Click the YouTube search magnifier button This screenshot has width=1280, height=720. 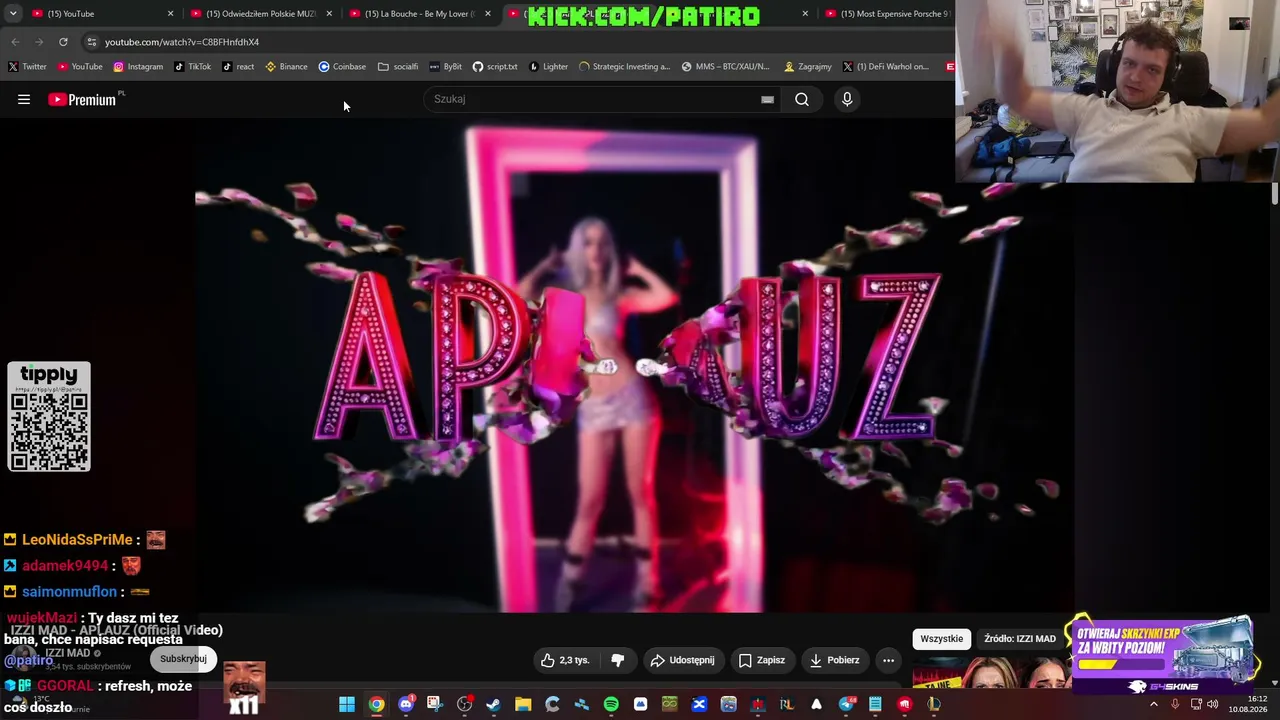(802, 99)
